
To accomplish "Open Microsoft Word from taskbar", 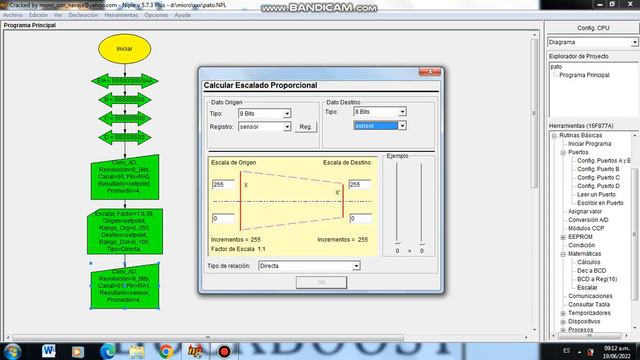I will (x=49, y=351).
